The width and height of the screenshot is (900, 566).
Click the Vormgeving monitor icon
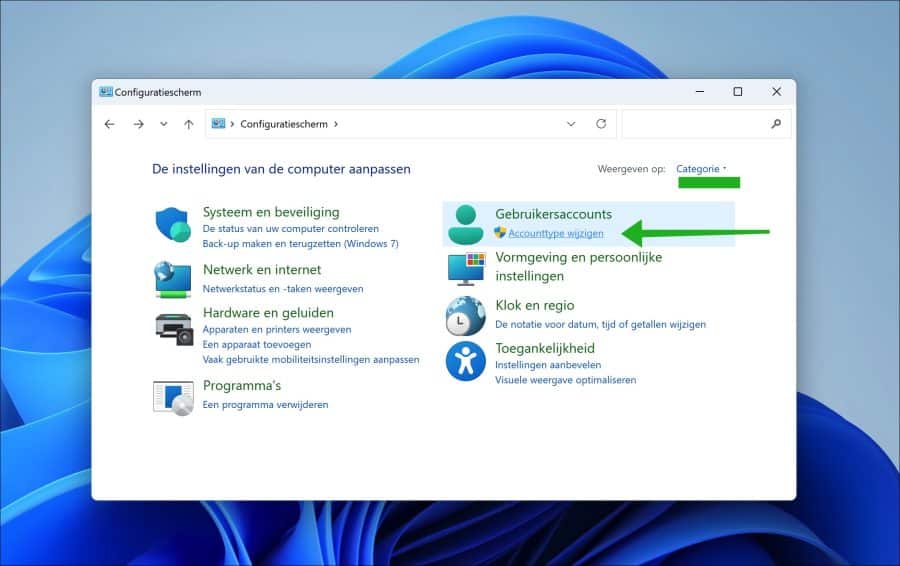click(466, 269)
